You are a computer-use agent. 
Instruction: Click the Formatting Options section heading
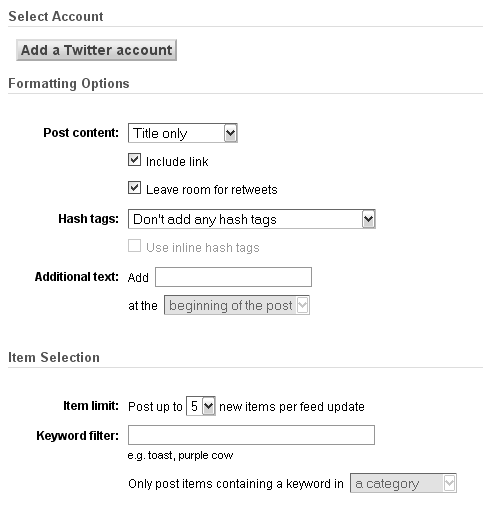pos(69,83)
